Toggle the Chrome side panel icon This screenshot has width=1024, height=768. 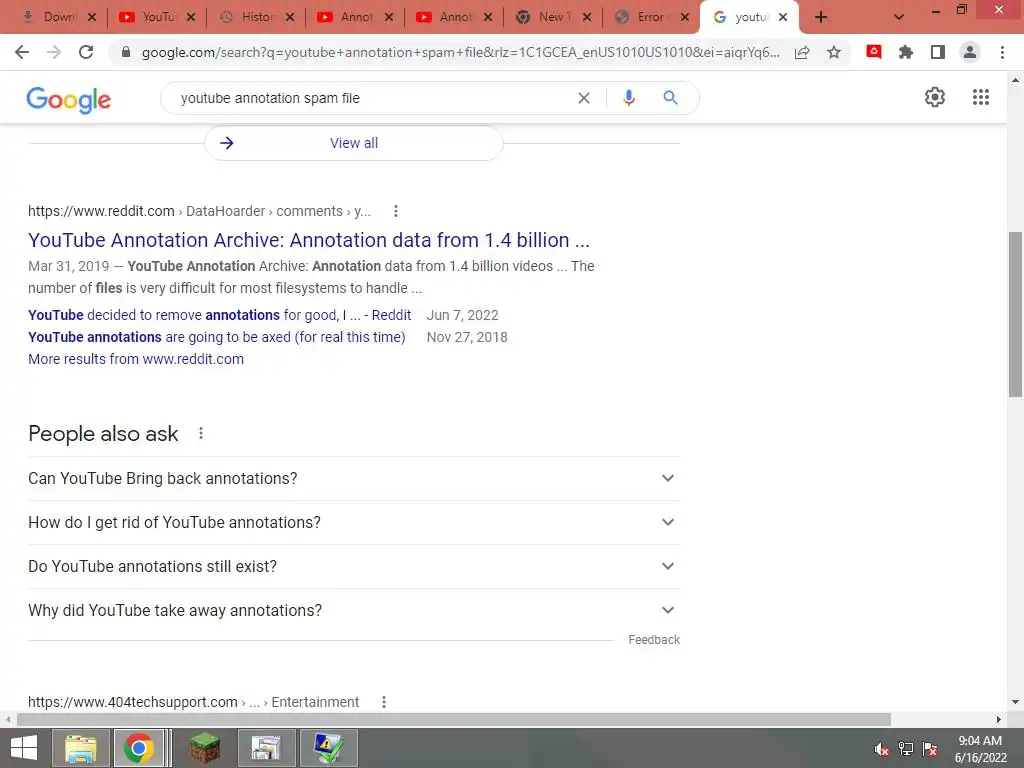(x=938, y=52)
